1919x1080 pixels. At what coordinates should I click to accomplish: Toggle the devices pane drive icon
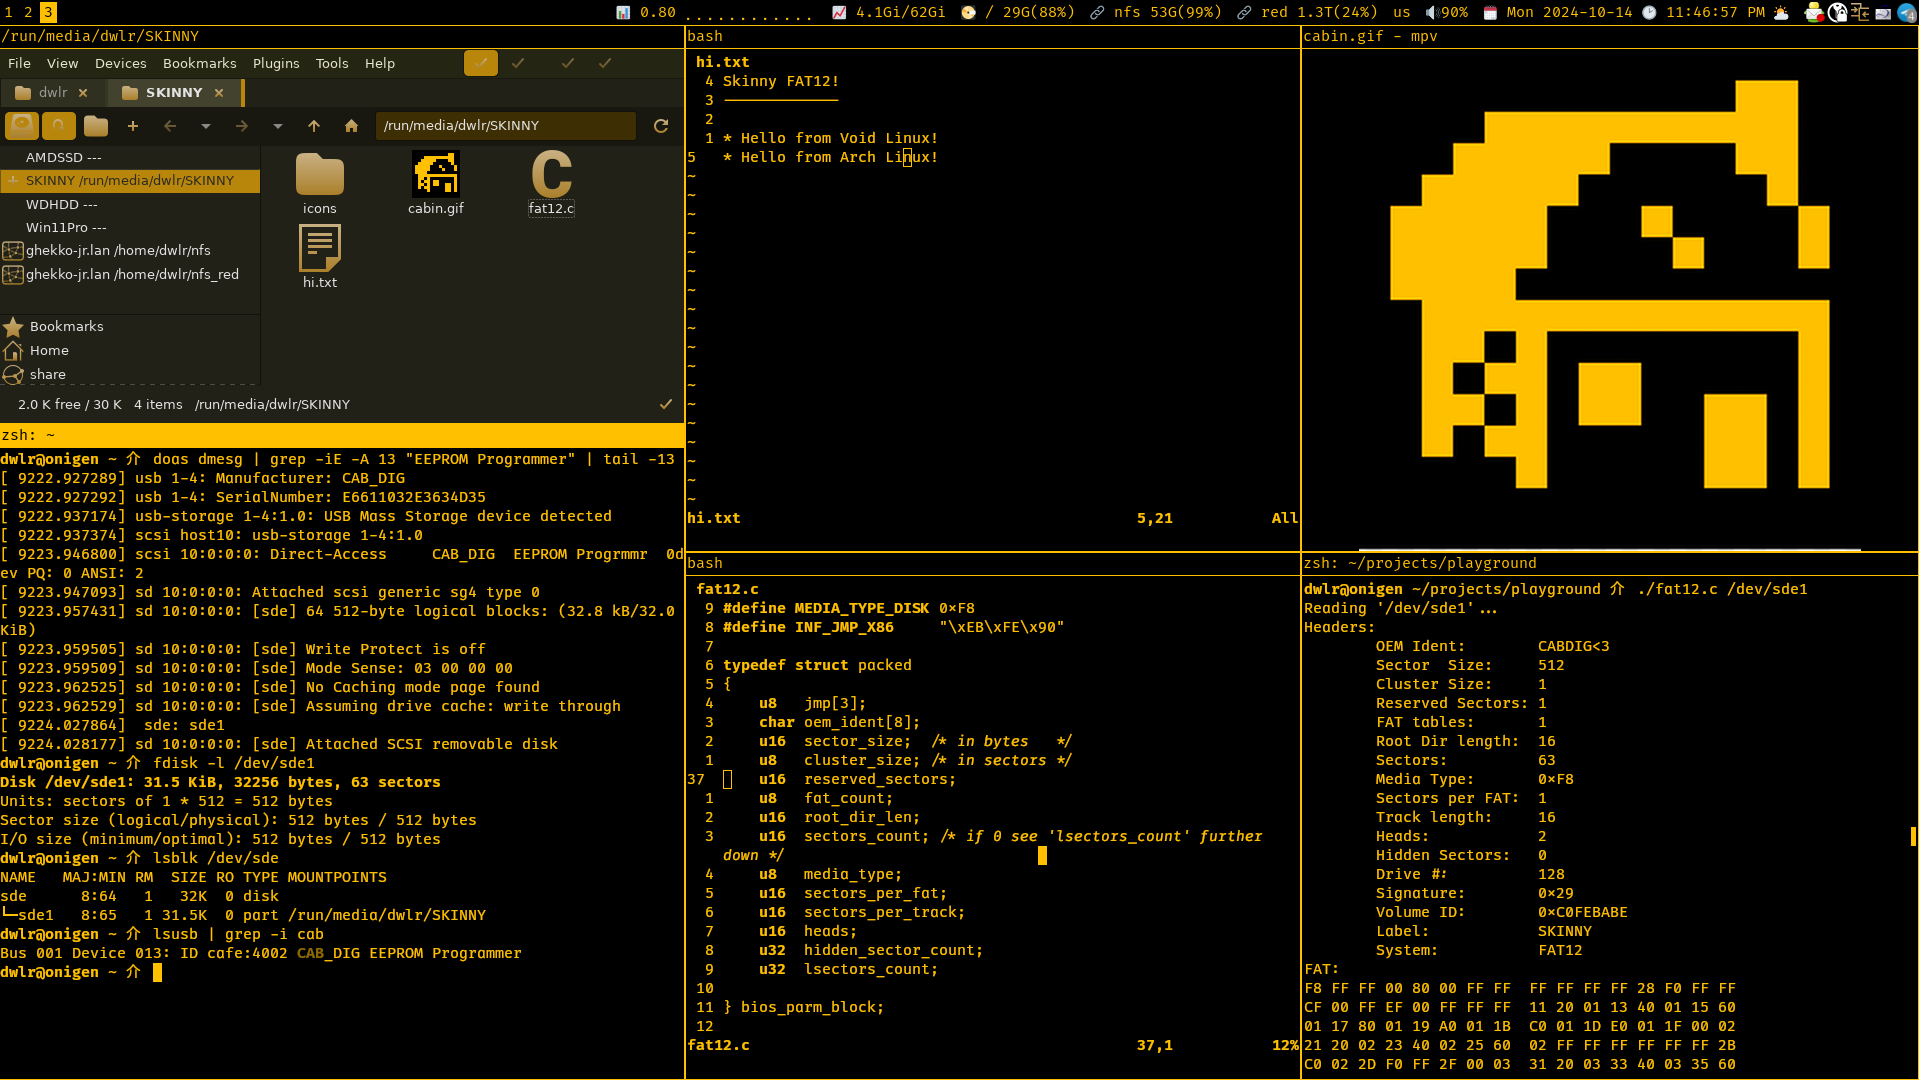click(22, 126)
